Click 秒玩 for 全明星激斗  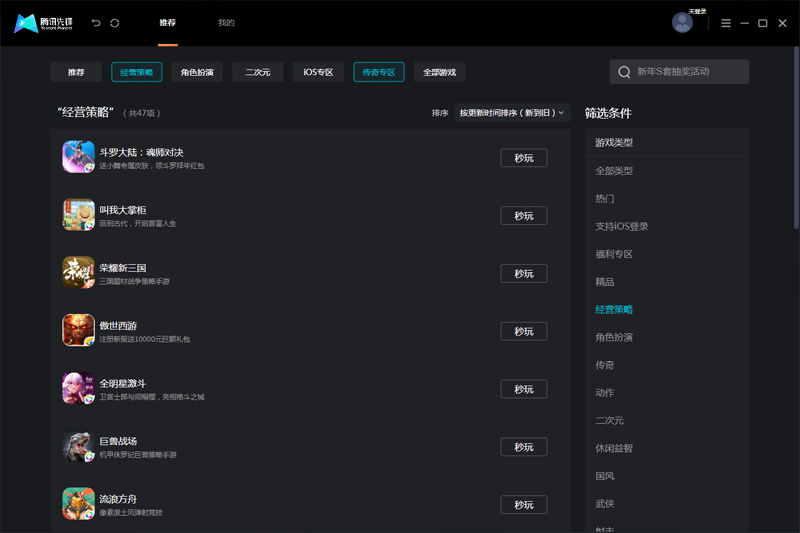tap(523, 389)
